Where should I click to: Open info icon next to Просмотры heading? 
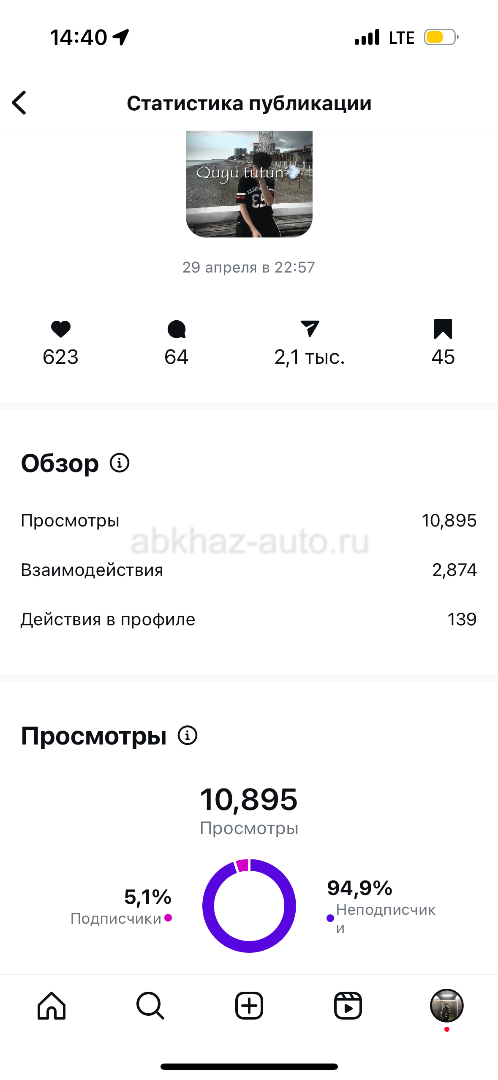tap(187, 736)
